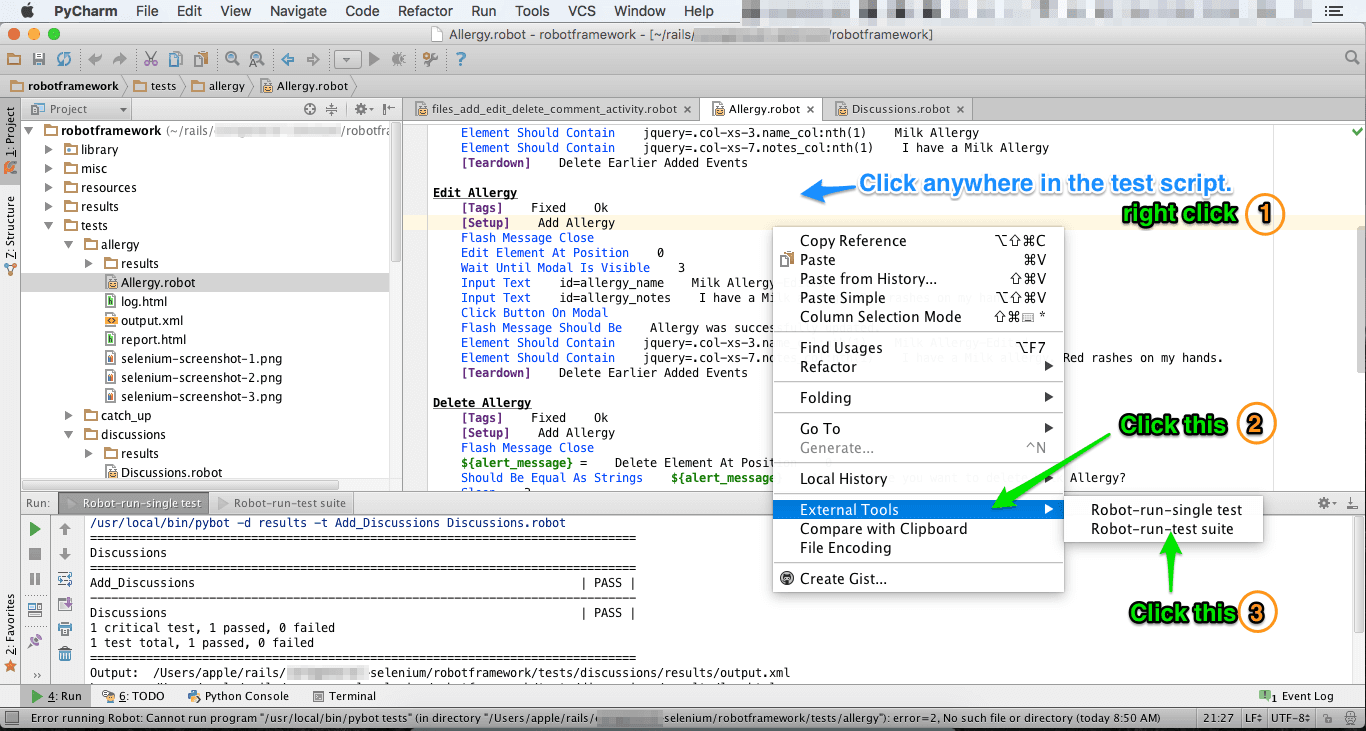Click the Save All icon in the toolbar
This screenshot has height=731, width=1366.
click(x=39, y=58)
